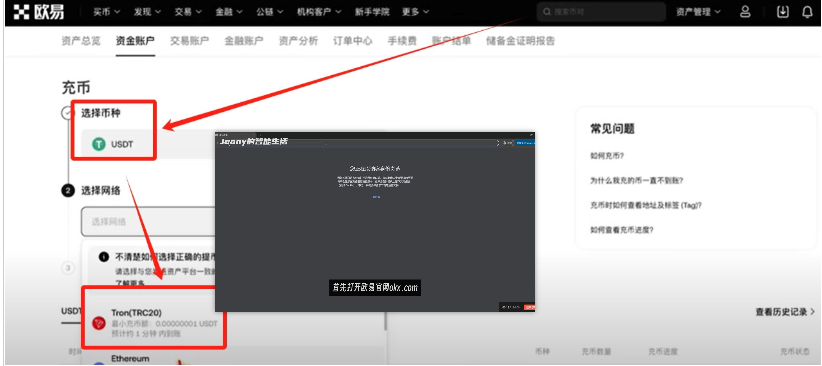822x366 pixels.
Task: Expand the 公链 menu
Action: point(270,12)
